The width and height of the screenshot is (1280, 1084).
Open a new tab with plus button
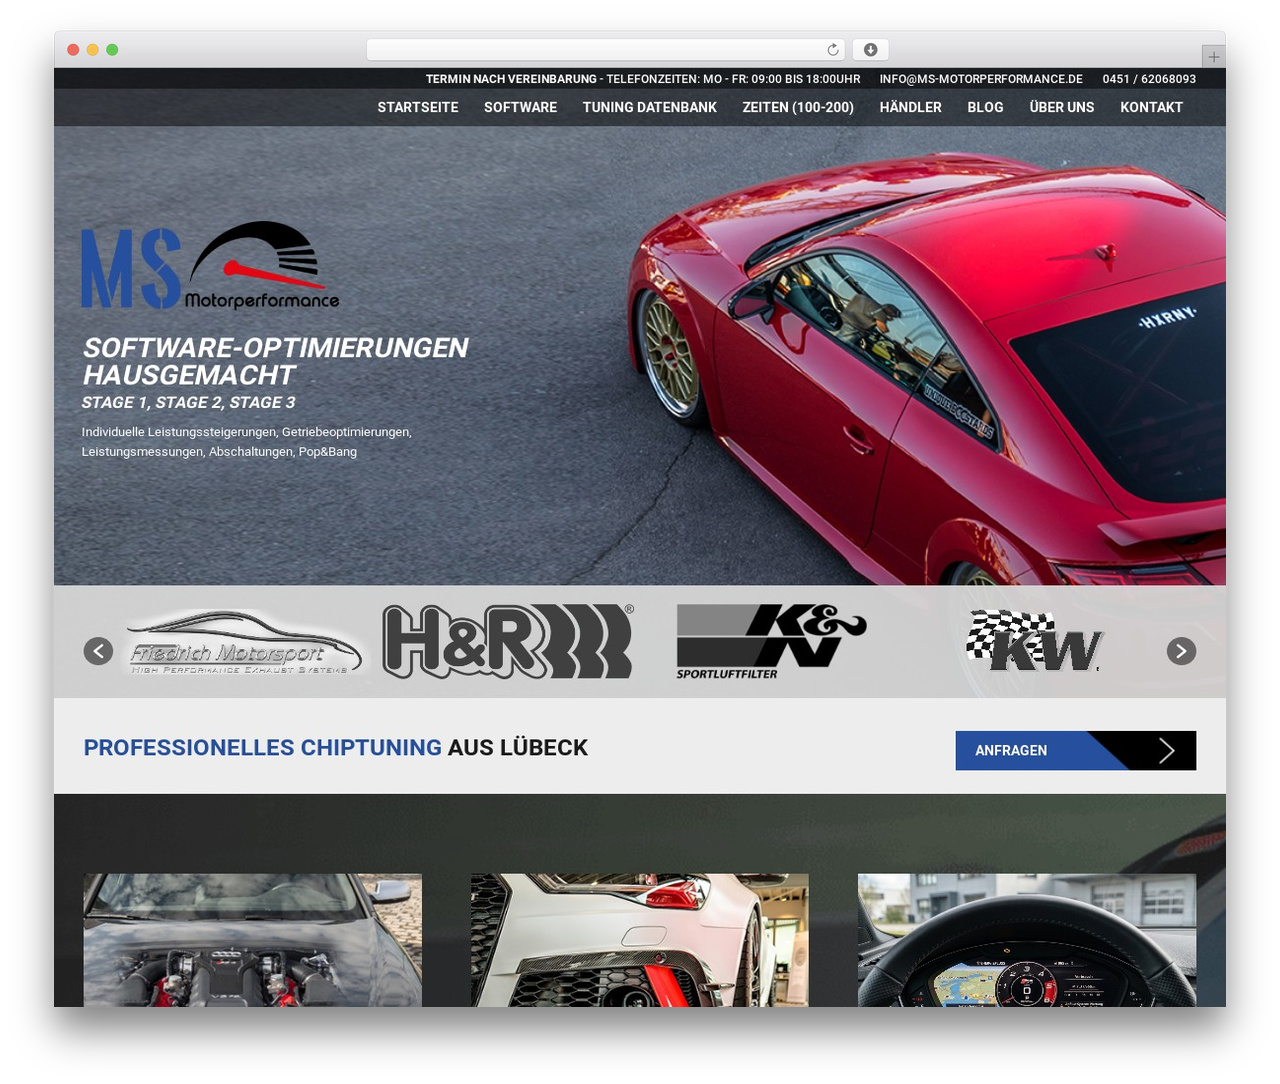point(1213,57)
